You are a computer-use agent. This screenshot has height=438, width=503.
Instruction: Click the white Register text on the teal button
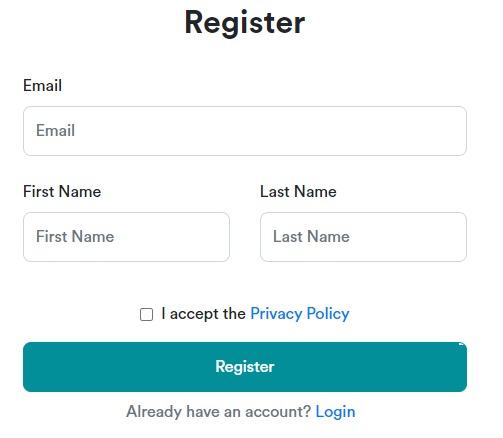[245, 367]
